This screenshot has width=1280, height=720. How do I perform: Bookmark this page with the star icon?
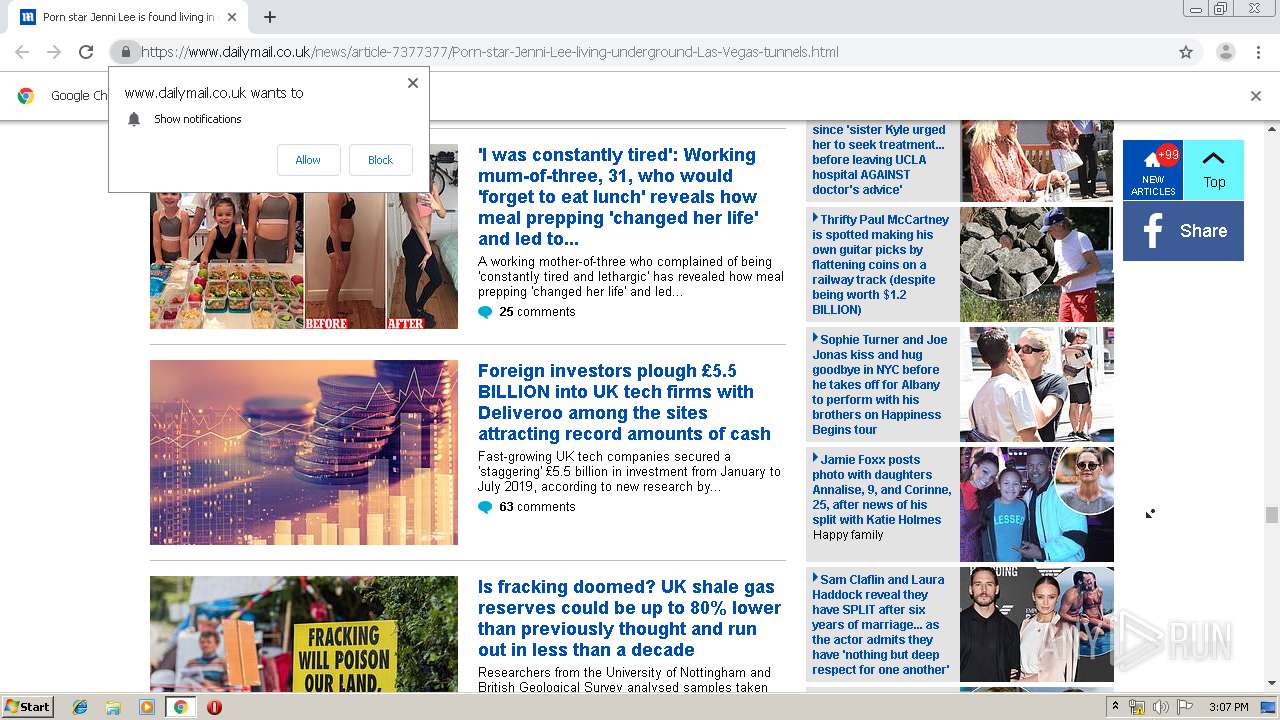click(x=1186, y=52)
